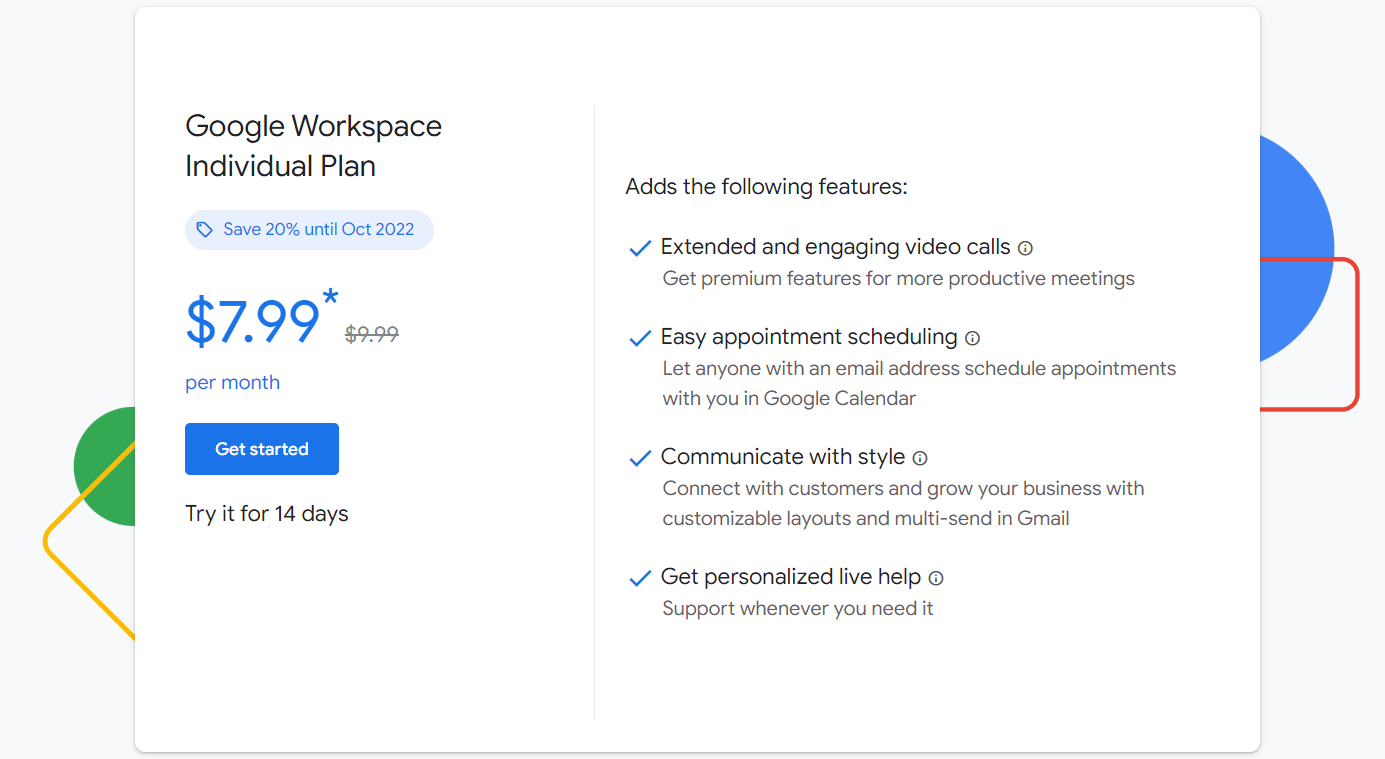
Task: Click the $7.99 price text
Action: (x=252, y=322)
